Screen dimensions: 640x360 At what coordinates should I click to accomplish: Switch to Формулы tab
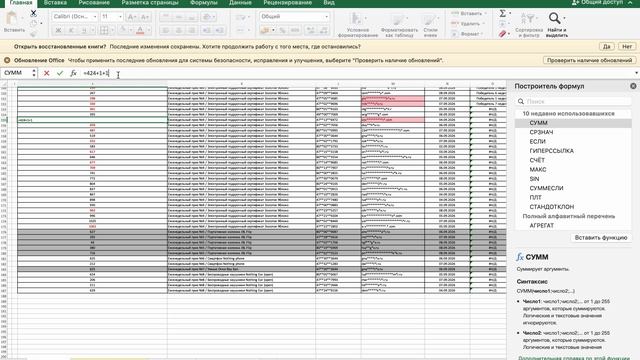coord(204,2)
